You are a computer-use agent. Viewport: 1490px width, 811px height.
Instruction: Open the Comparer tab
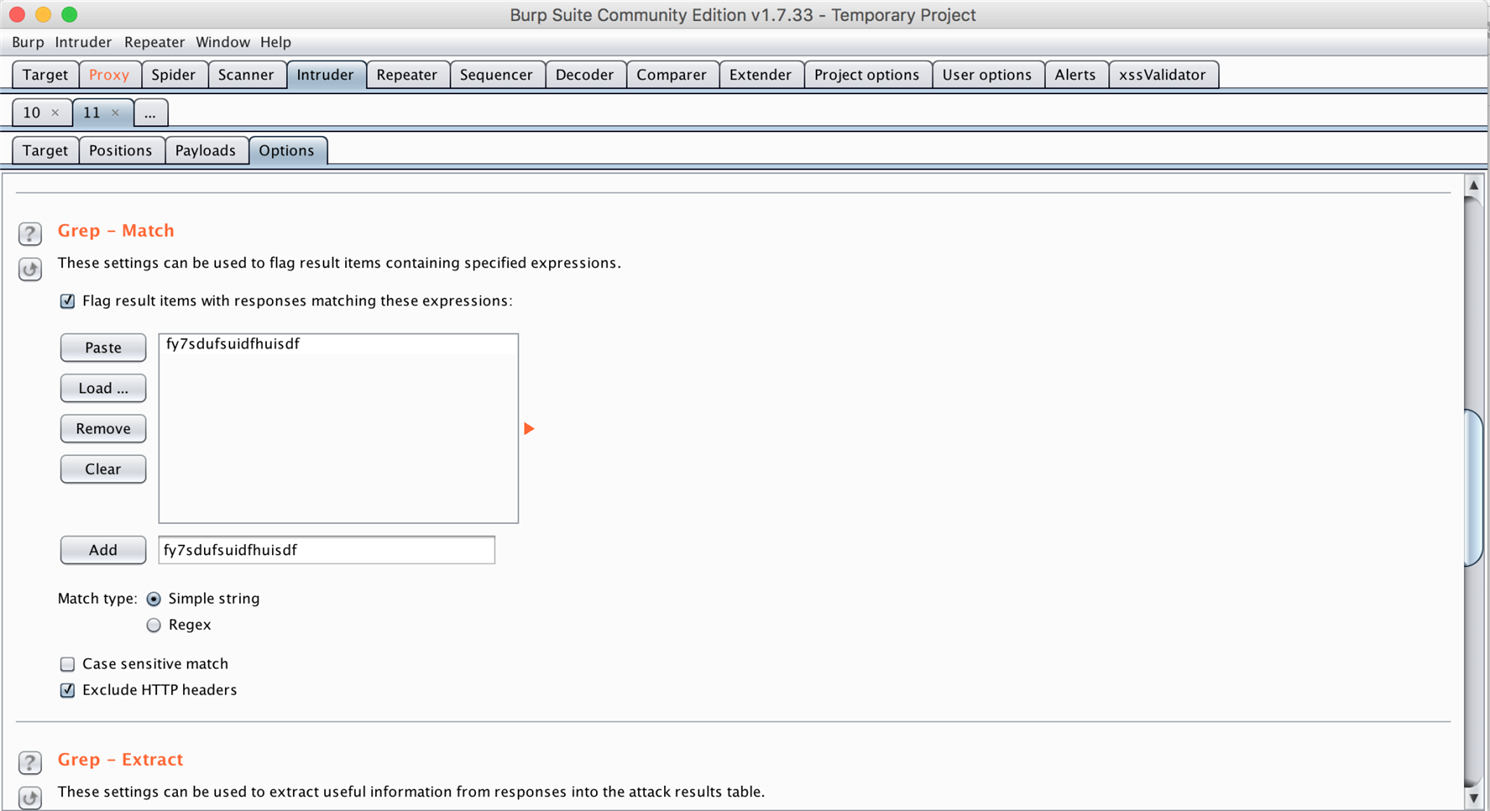(672, 75)
